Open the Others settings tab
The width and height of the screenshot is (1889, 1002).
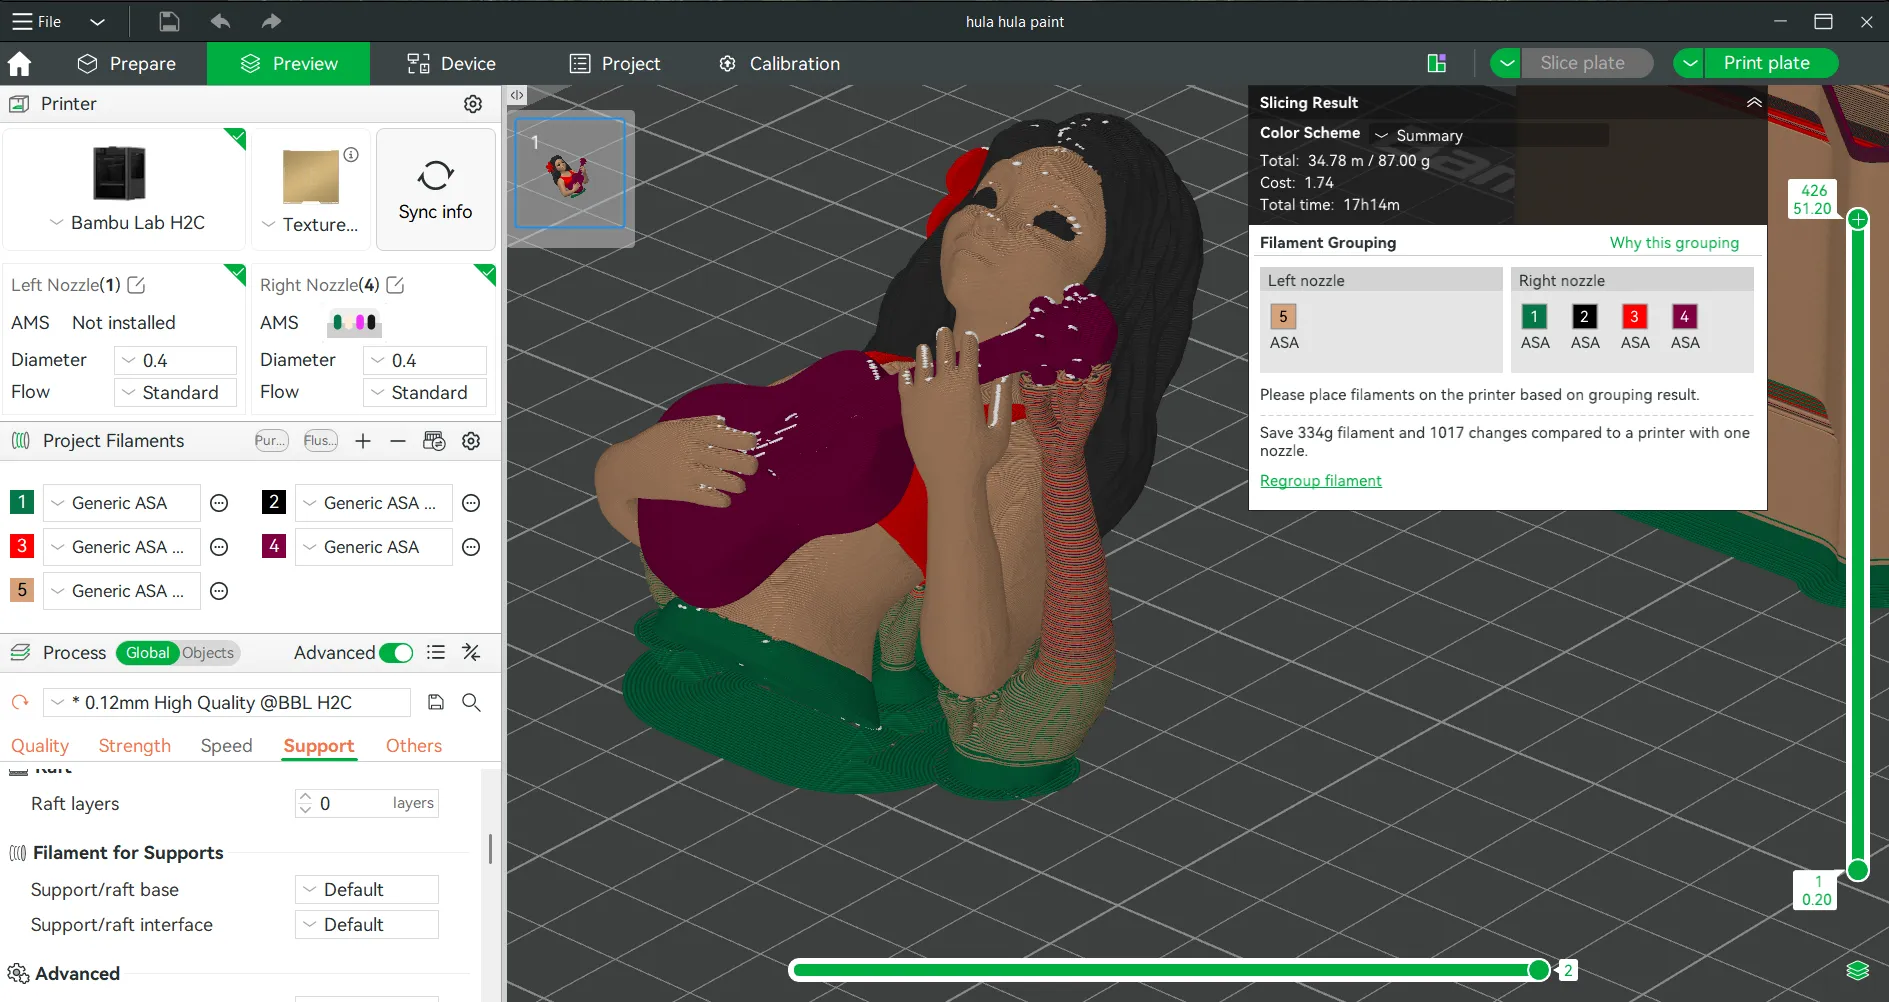coord(414,746)
